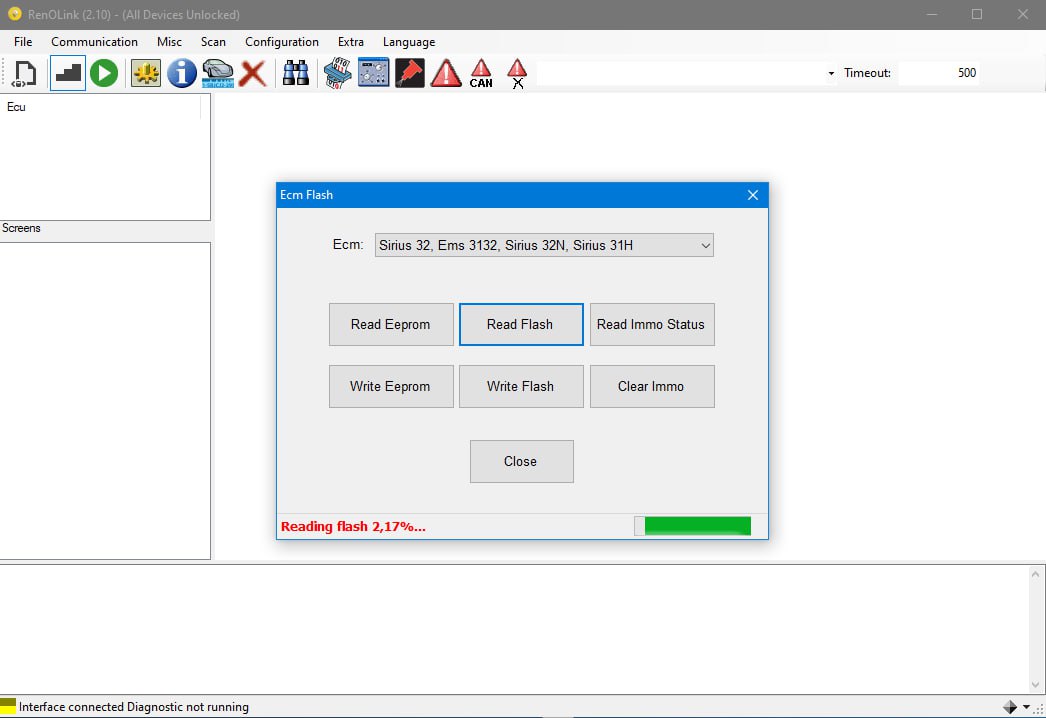
Task: Click the car scan icon
Action: pyautogui.click(x=217, y=73)
